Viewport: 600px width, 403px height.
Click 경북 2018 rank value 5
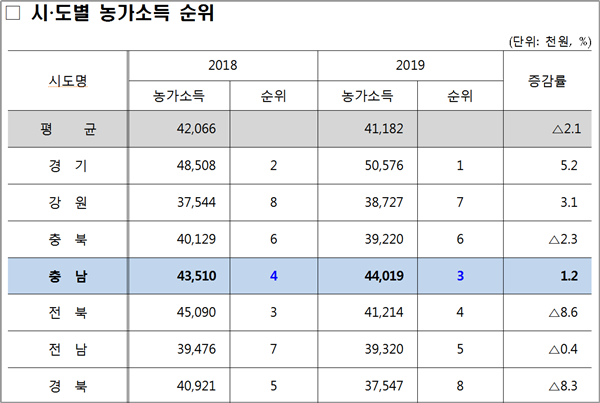click(x=274, y=386)
